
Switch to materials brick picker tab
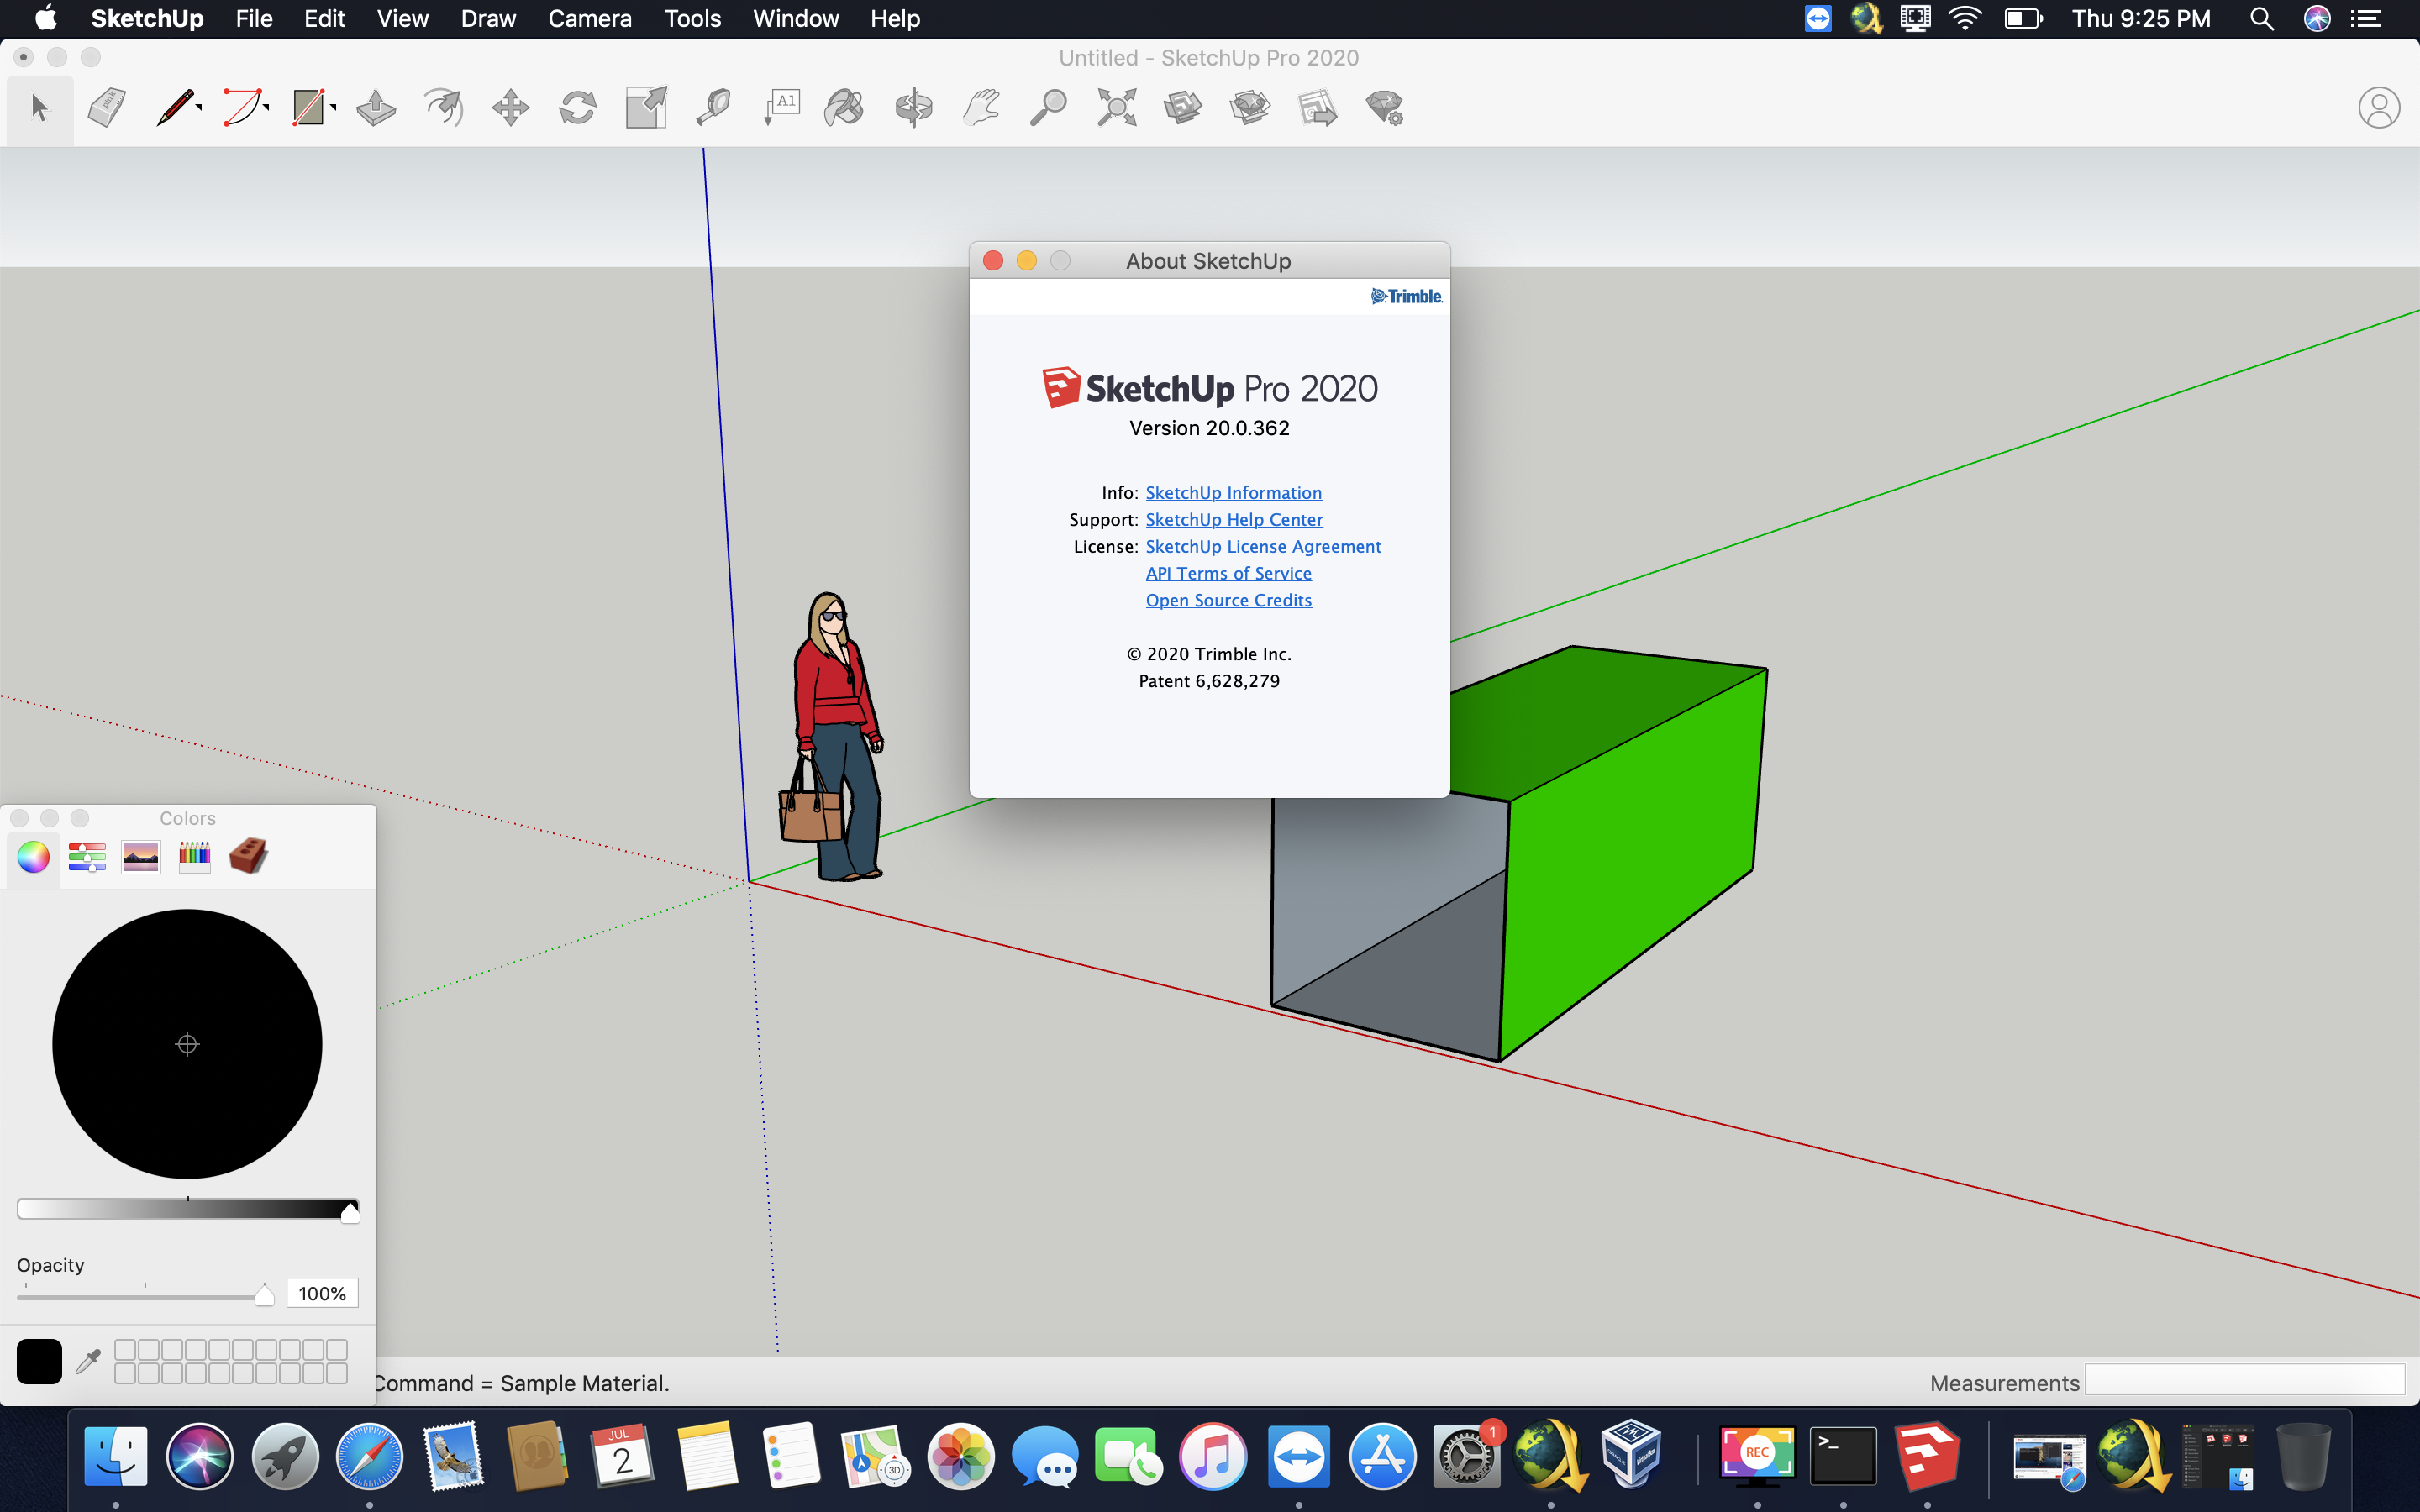pos(248,856)
